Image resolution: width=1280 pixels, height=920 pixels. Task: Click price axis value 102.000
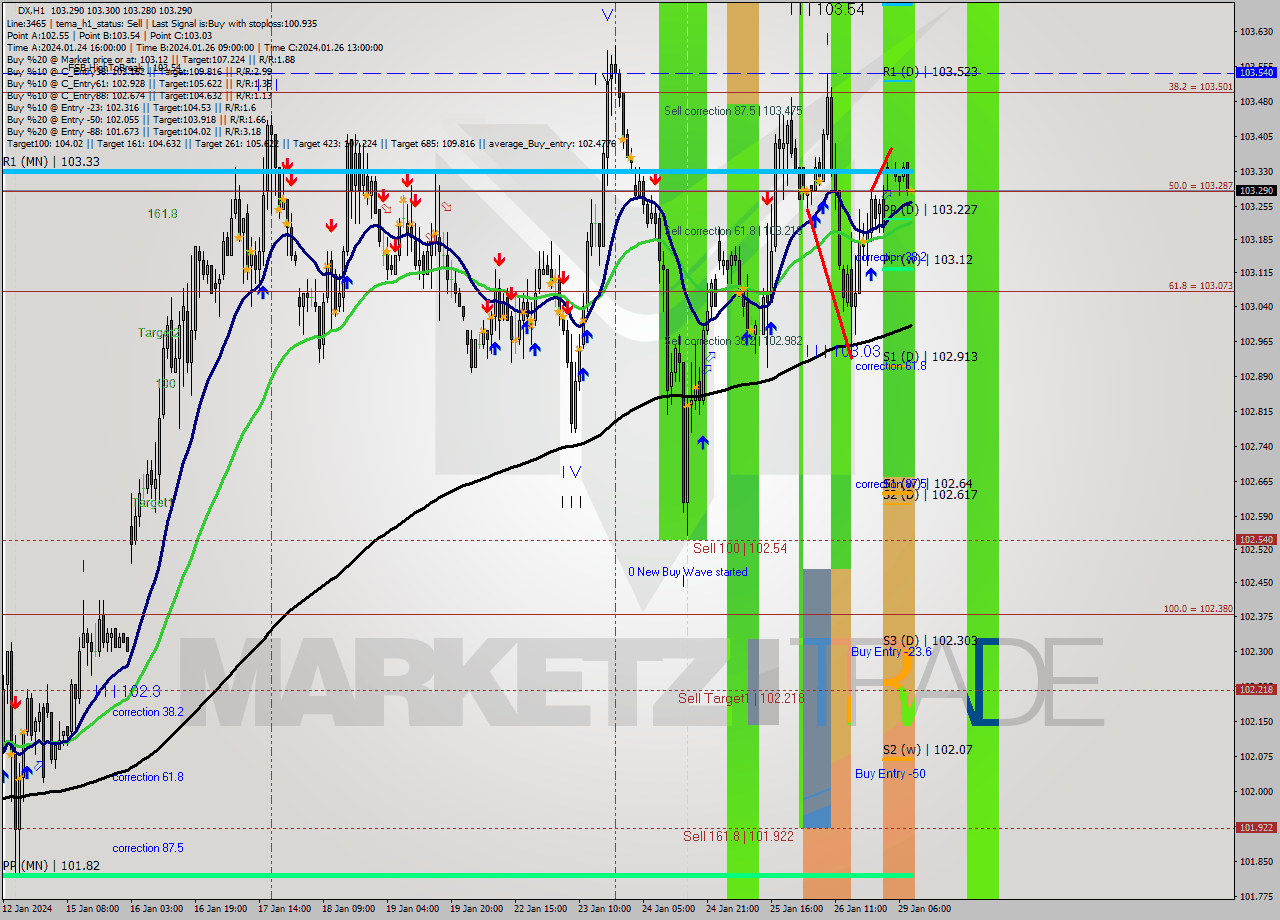(x=1257, y=791)
